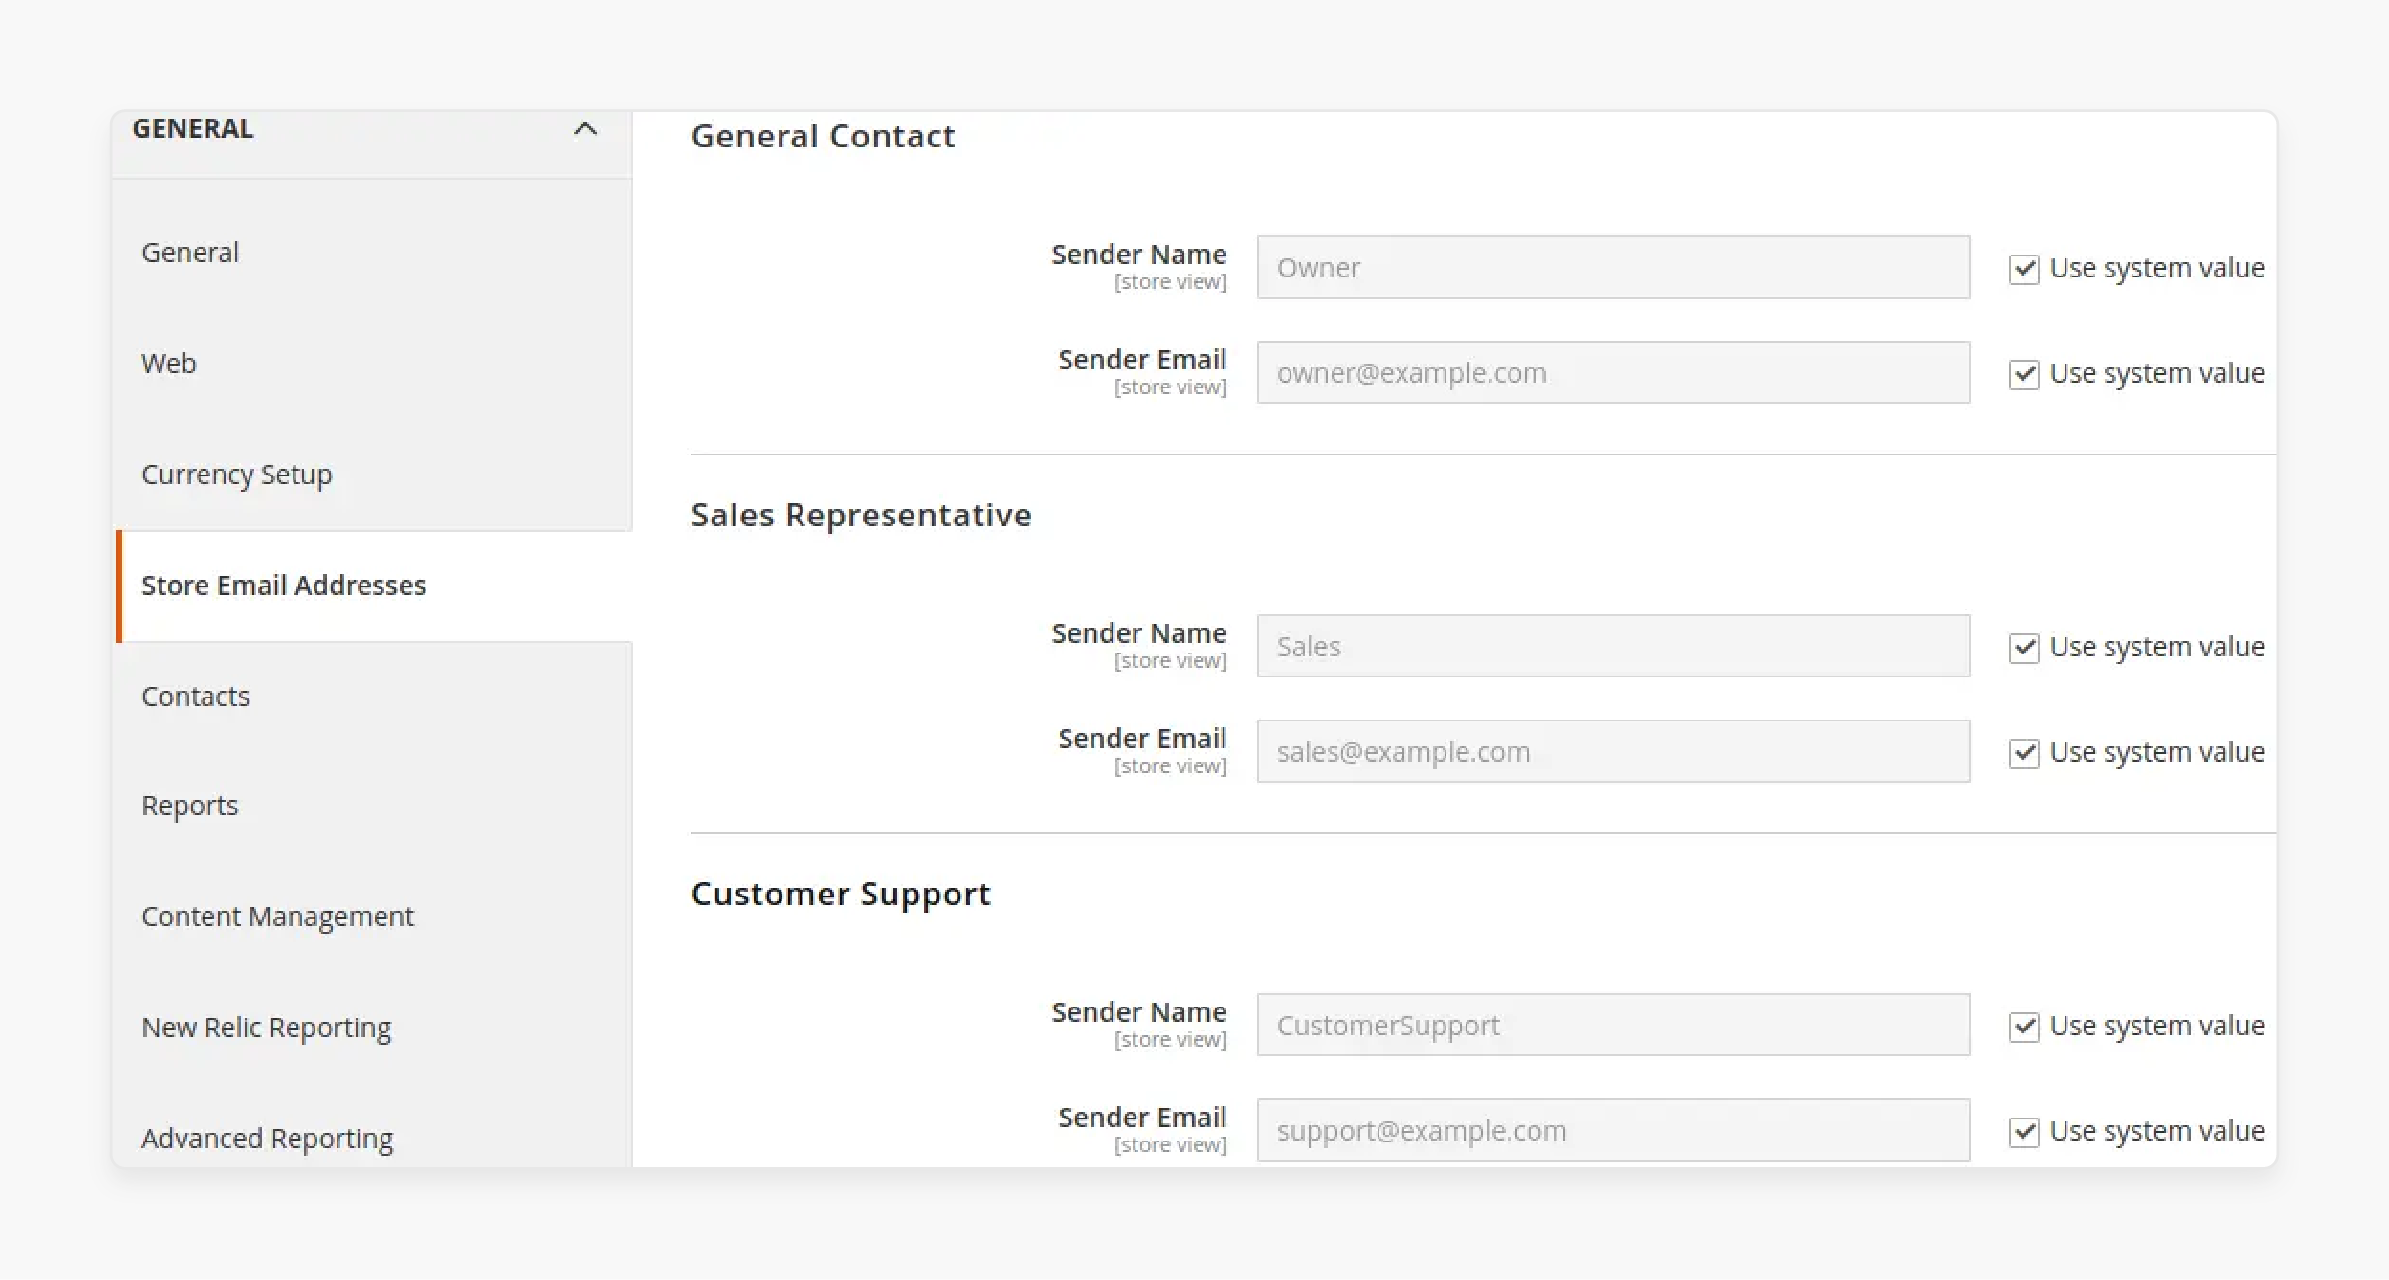Go to Content Management settings
The image size is (2389, 1280).
(277, 917)
